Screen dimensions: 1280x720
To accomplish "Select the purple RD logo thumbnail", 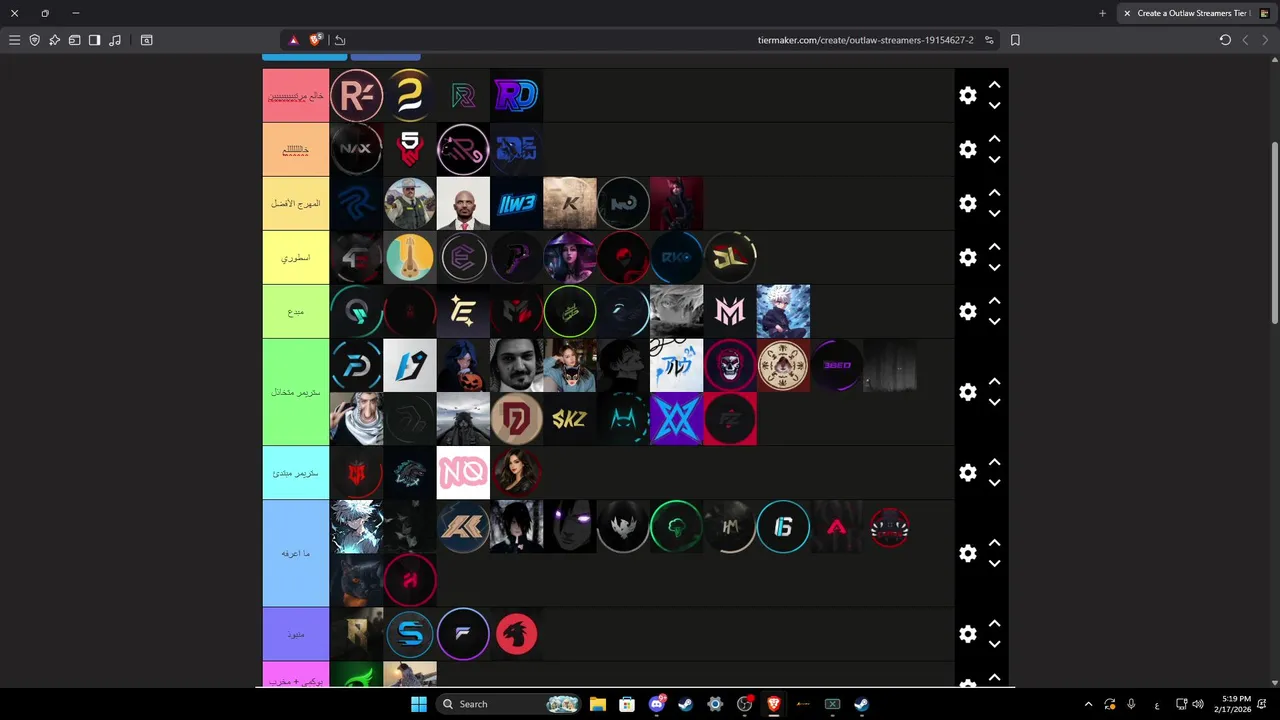I will click(517, 95).
